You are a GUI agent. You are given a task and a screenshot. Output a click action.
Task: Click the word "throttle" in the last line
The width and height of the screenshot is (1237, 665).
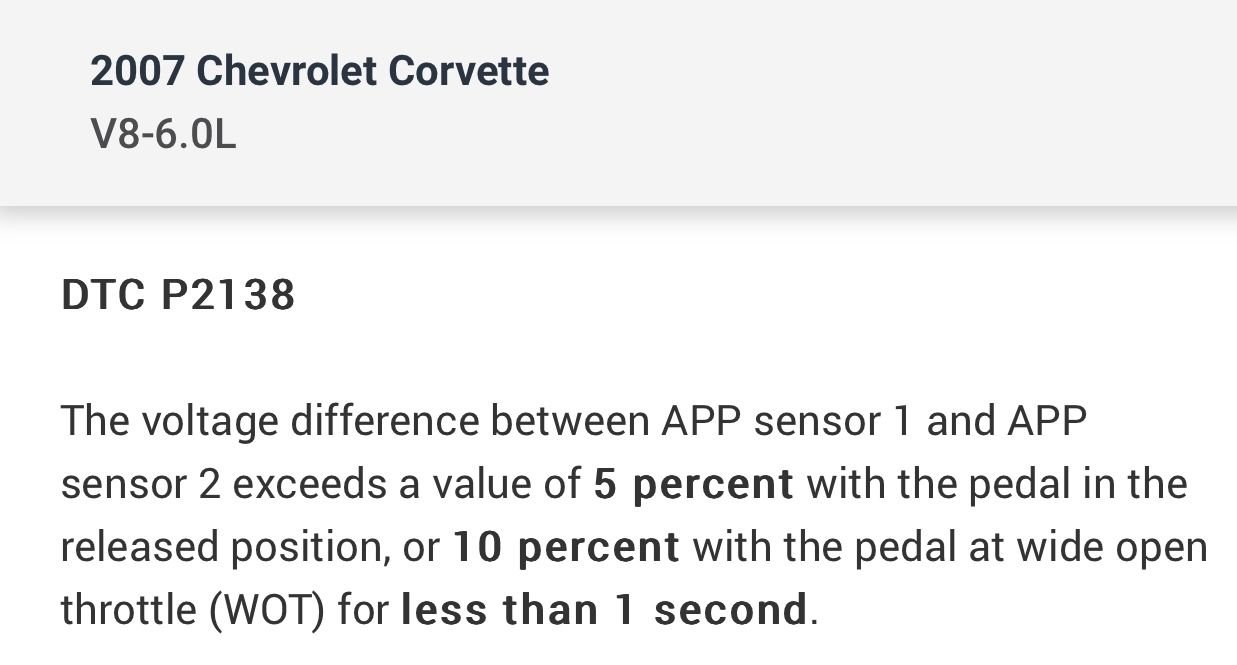click(128, 610)
